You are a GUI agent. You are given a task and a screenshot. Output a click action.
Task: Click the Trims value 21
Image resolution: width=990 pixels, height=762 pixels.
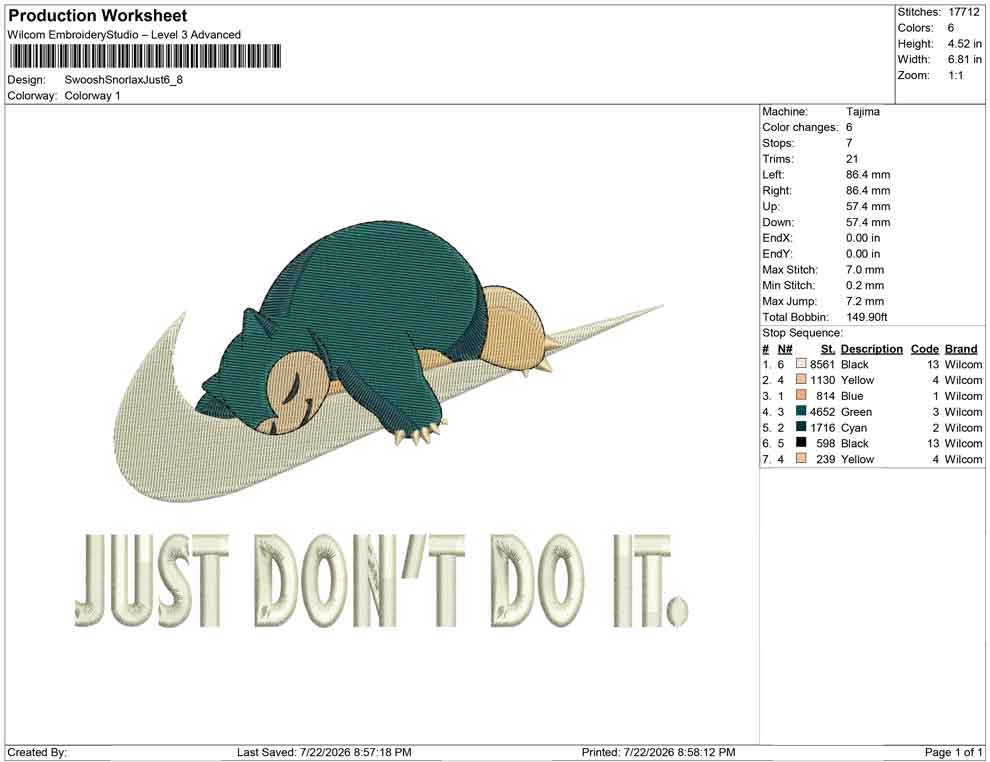852,158
